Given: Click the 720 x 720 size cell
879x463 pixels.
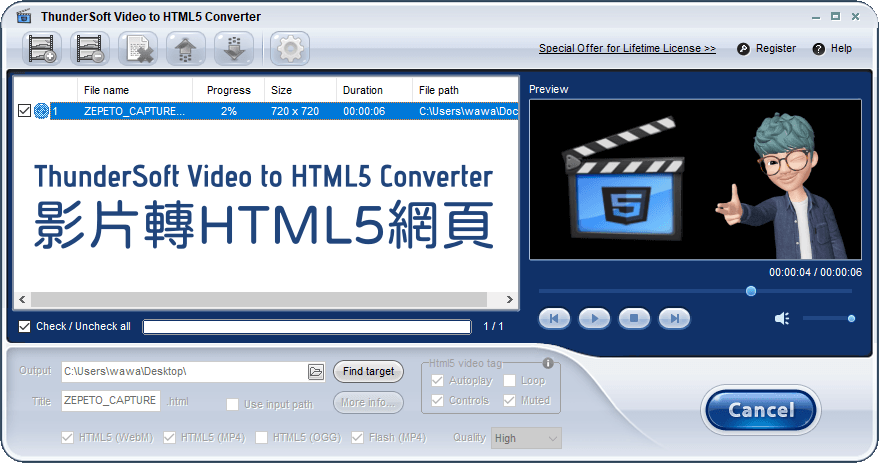Looking at the screenshot, I should 295,111.
